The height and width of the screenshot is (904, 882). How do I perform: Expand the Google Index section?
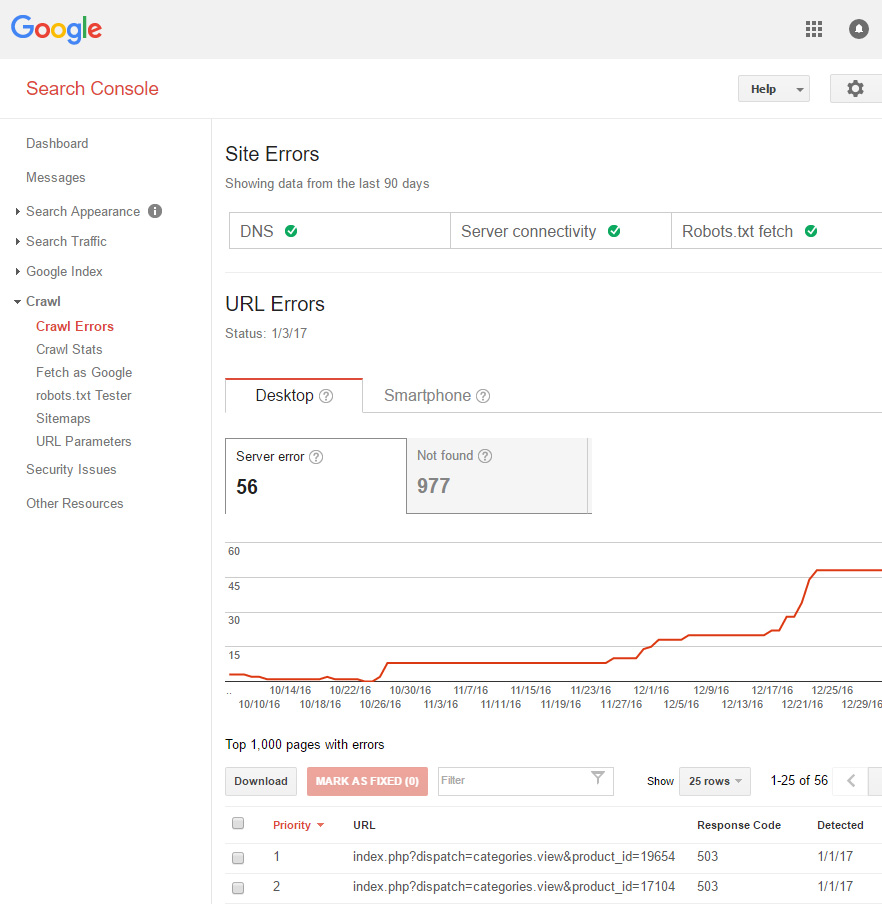click(x=18, y=272)
